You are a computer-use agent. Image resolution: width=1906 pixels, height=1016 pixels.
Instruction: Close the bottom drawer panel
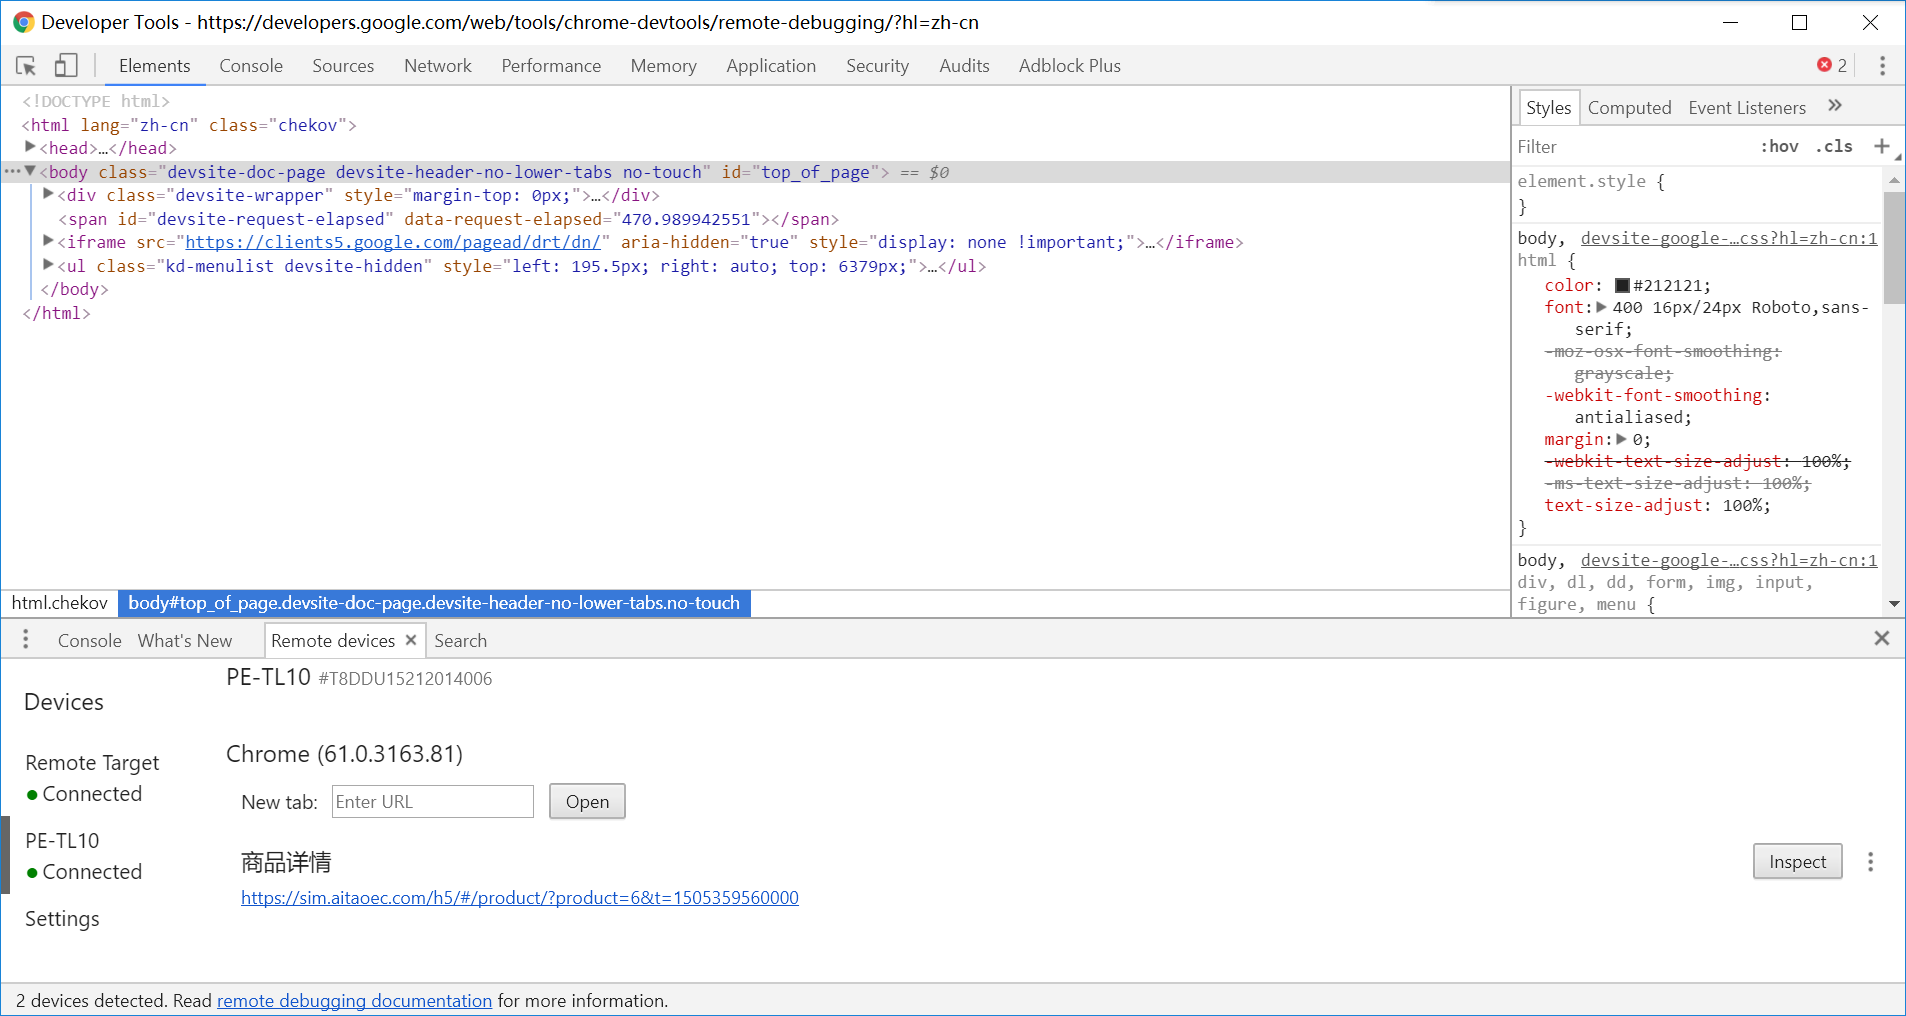click(x=1881, y=638)
